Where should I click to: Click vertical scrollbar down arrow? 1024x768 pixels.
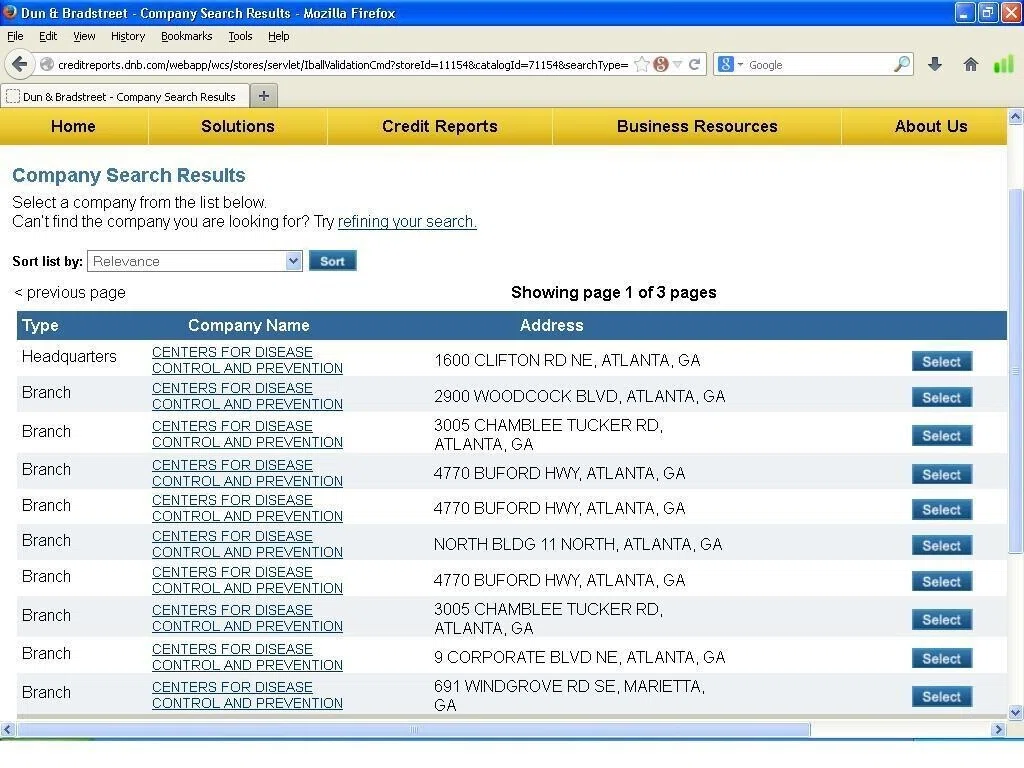click(x=1016, y=712)
